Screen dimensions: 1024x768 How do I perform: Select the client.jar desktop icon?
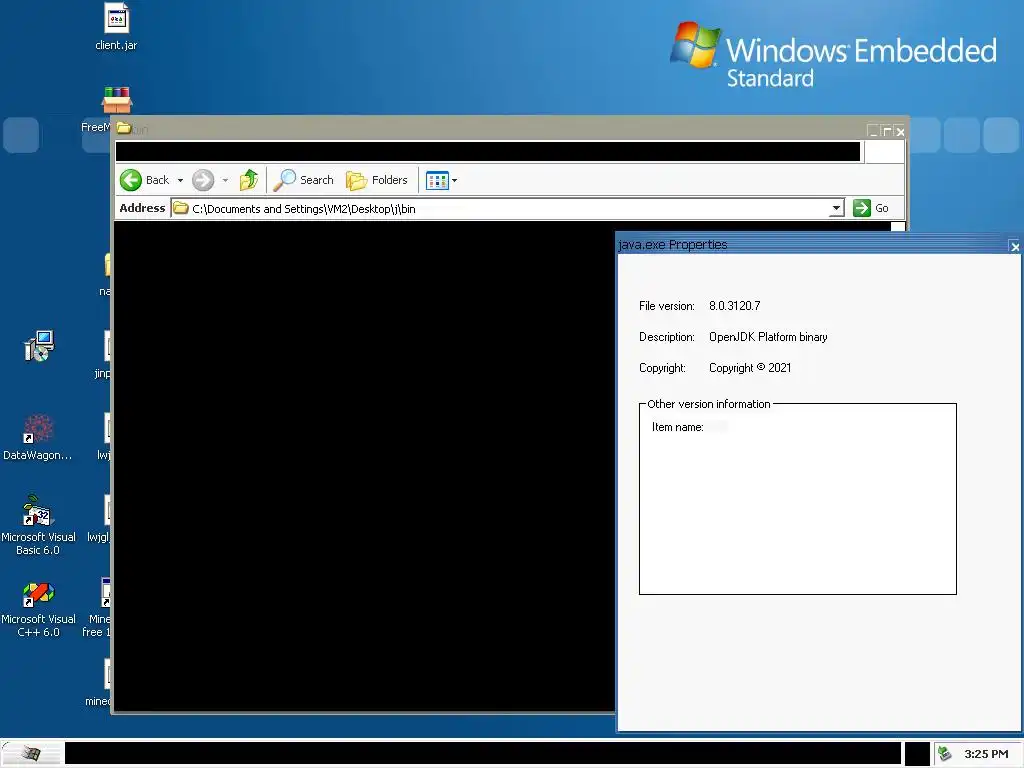(x=116, y=27)
